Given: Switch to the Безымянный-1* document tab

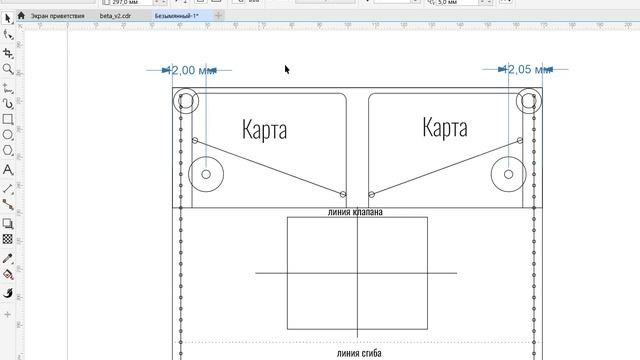Looking at the screenshot, I should 176,16.
